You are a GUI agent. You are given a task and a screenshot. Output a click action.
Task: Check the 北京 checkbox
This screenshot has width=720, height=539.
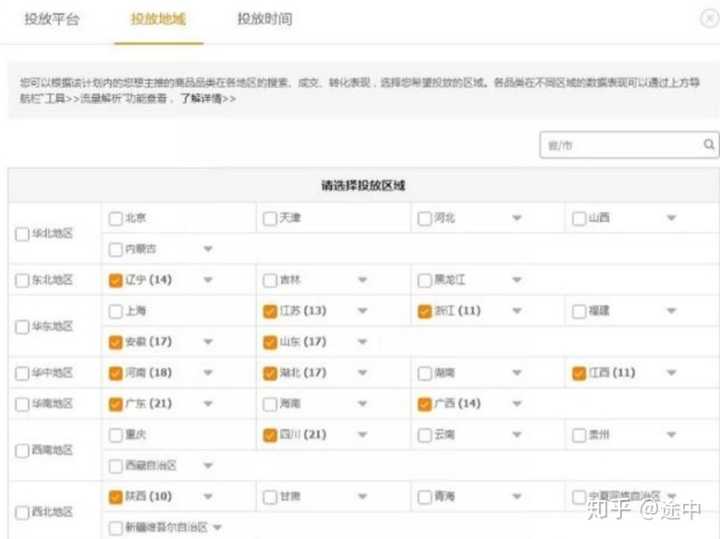[x=116, y=218]
